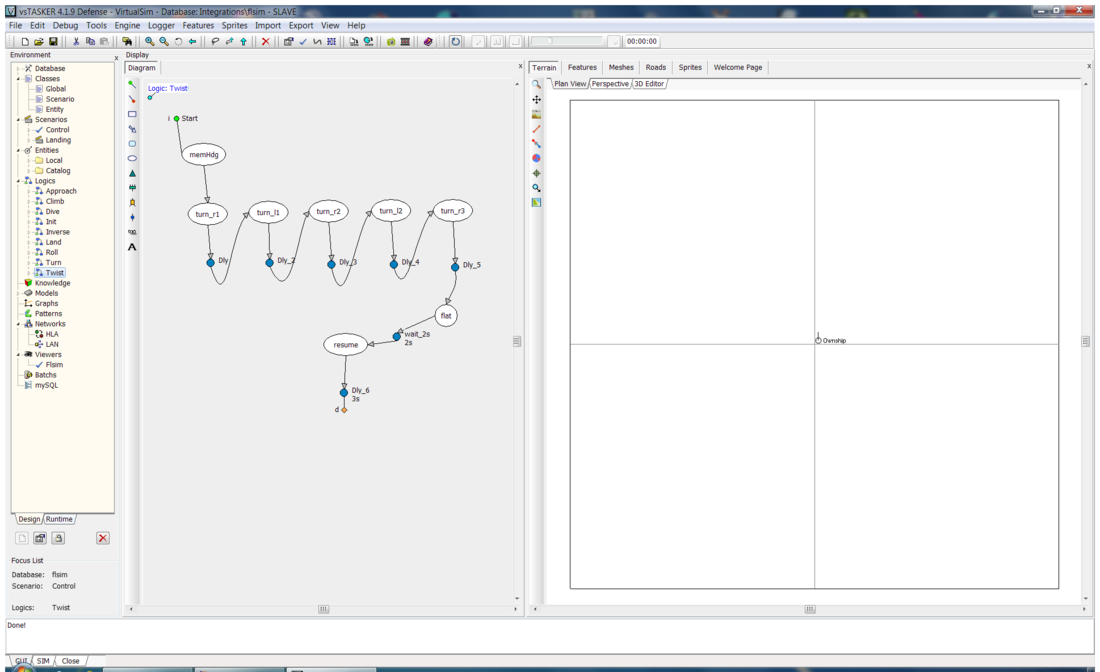Viewport: 1100px width, 672px height.
Task: Collapse the Networks tree node
Action: [x=18, y=324]
